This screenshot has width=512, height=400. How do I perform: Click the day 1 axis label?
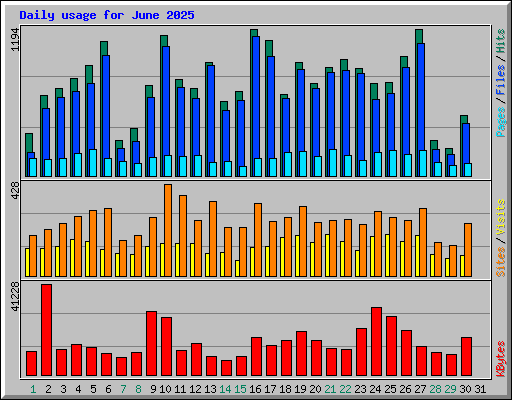pos(33,389)
